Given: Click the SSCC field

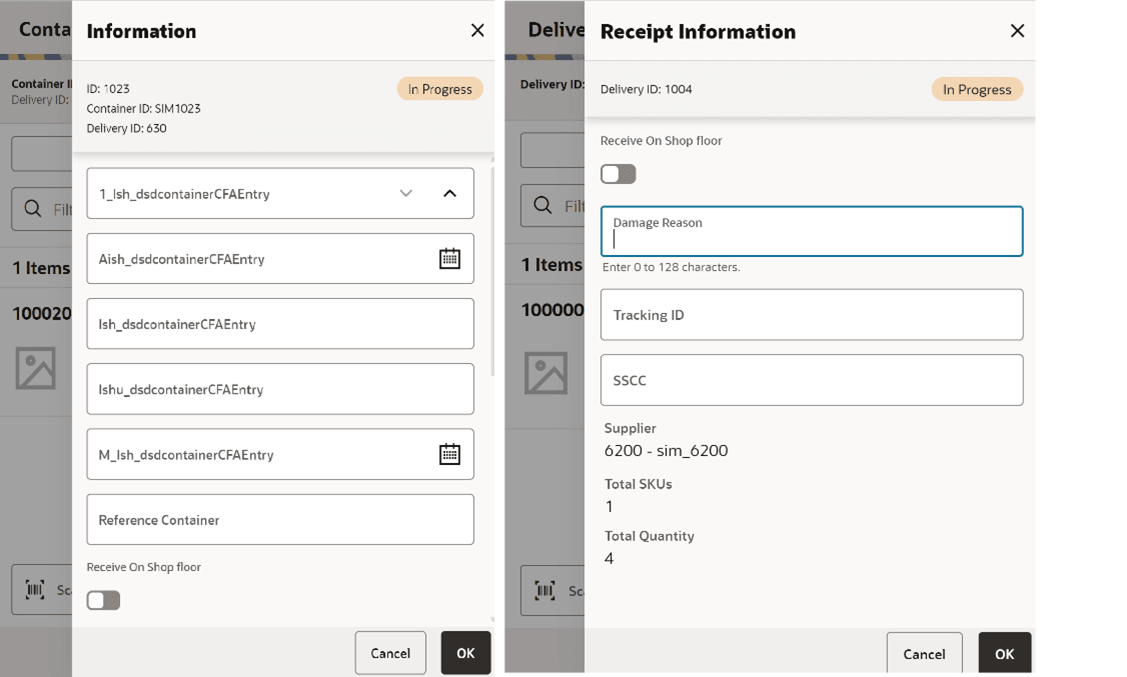Looking at the screenshot, I should pos(812,380).
